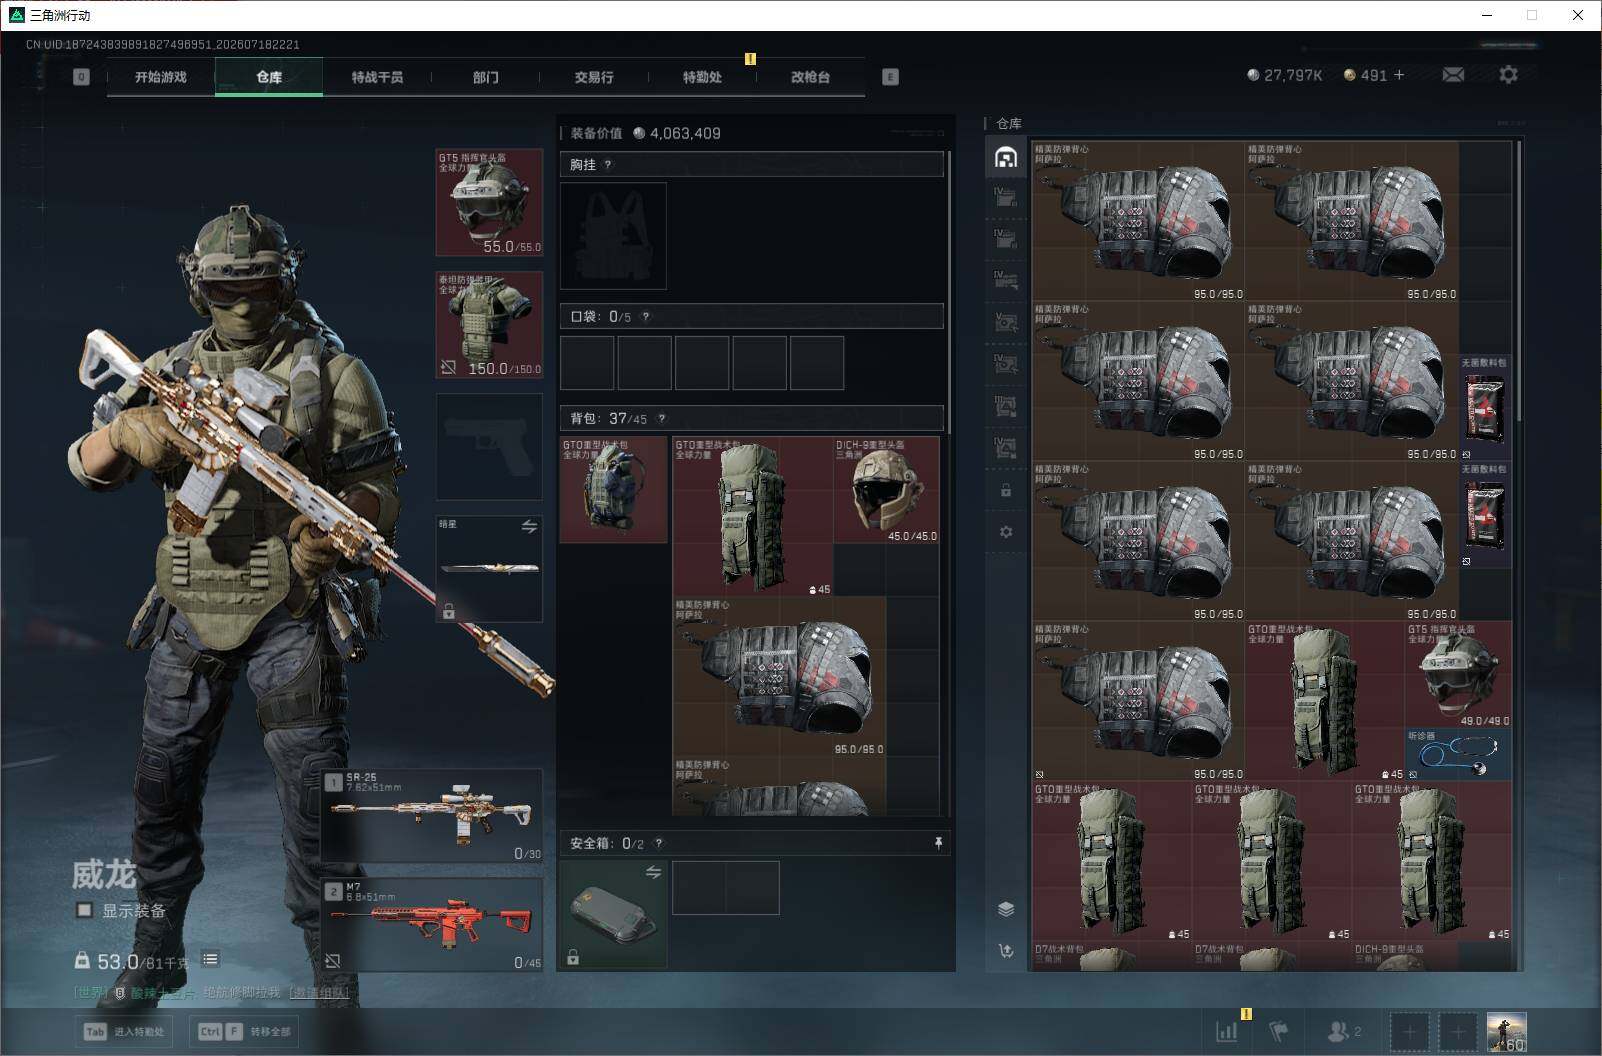Select the SR-25 primary weapon slot
Viewport: 1602px width, 1056px height.
click(x=432, y=815)
